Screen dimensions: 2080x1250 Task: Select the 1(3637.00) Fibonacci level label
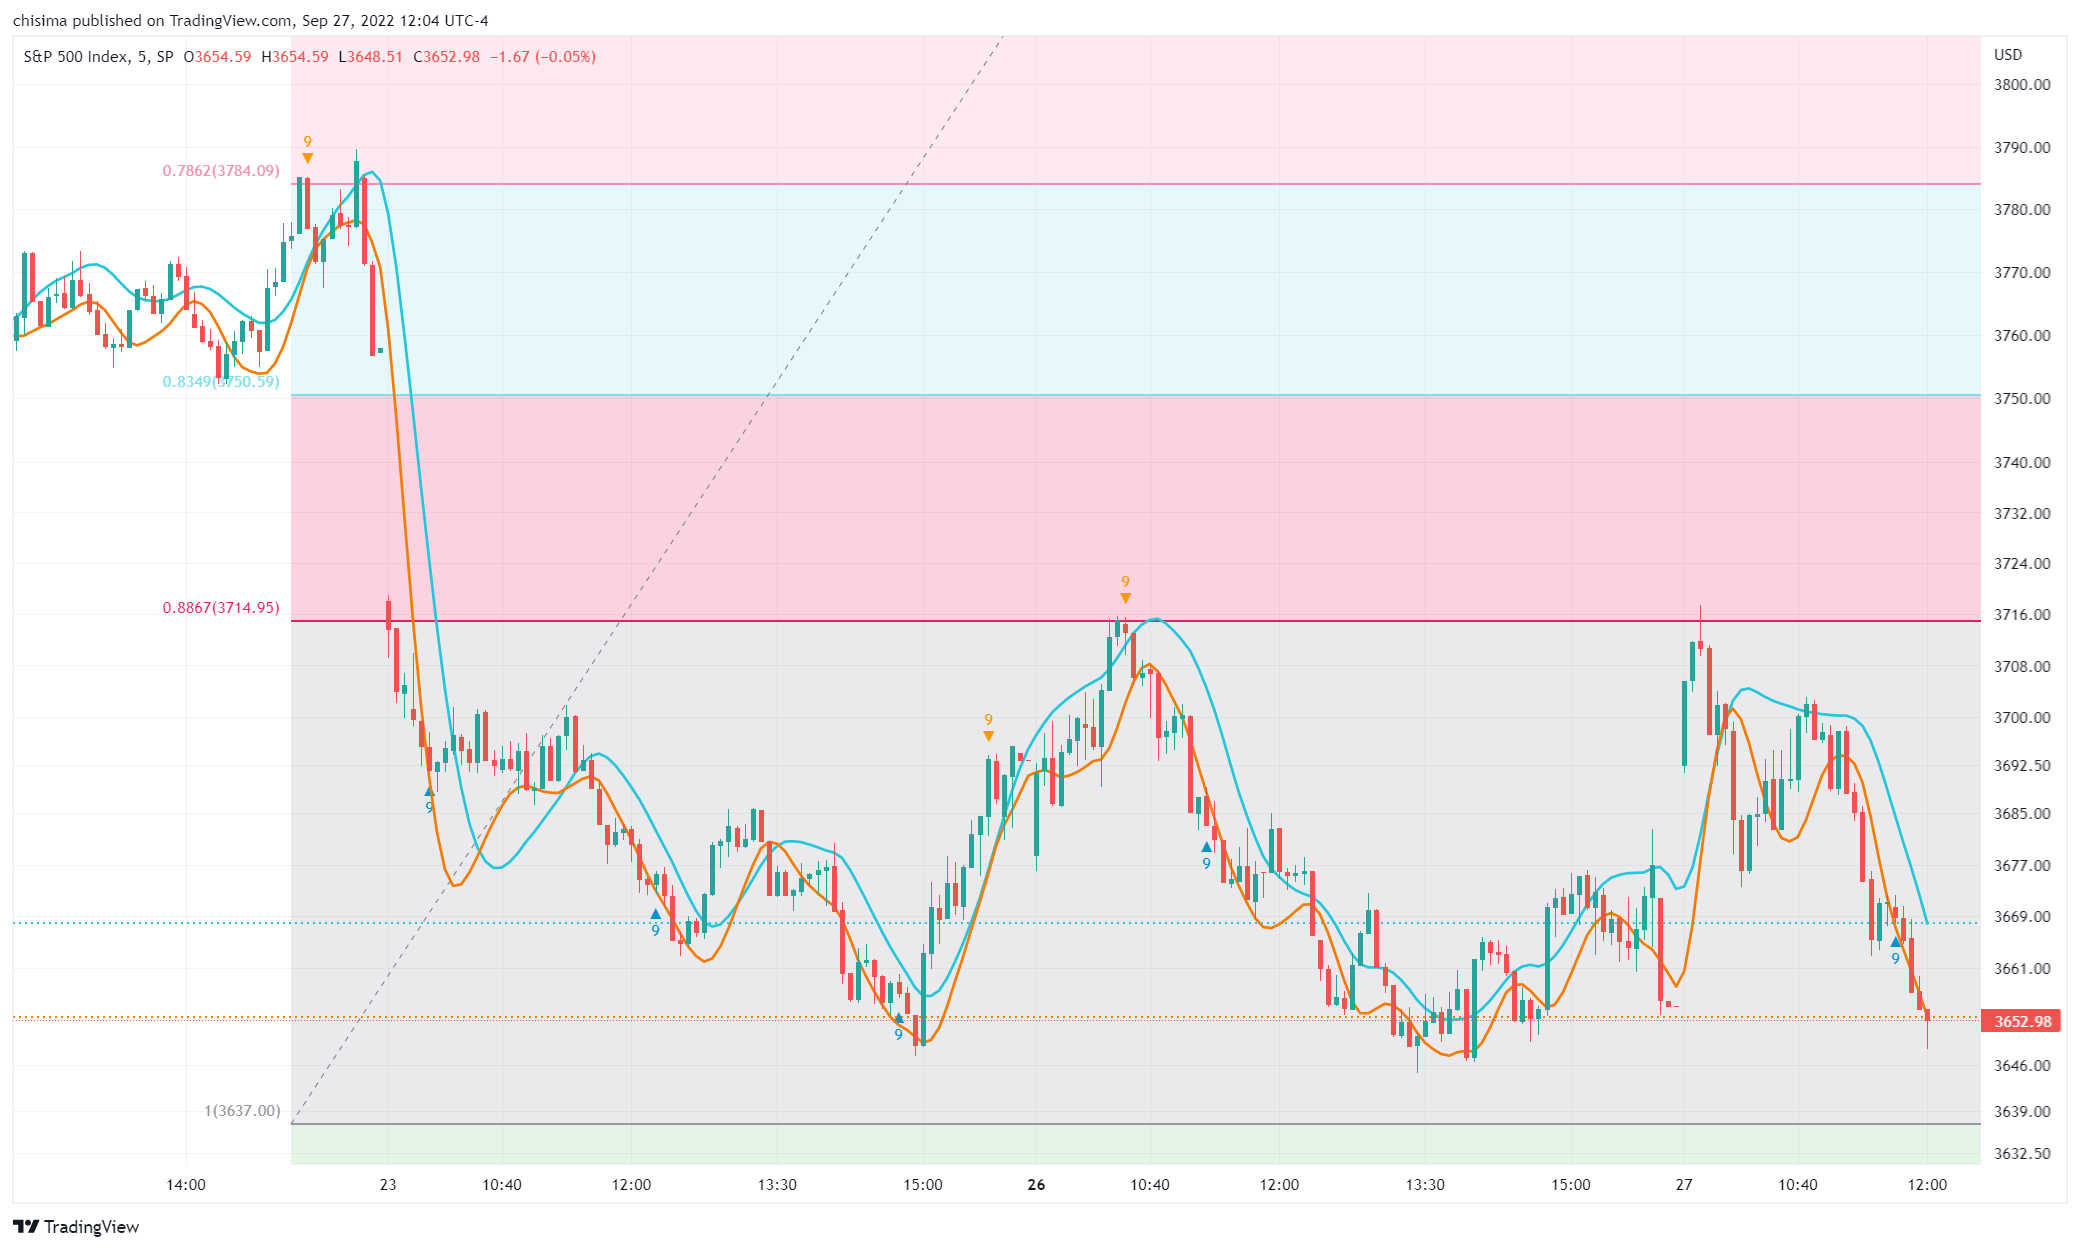tap(242, 1111)
